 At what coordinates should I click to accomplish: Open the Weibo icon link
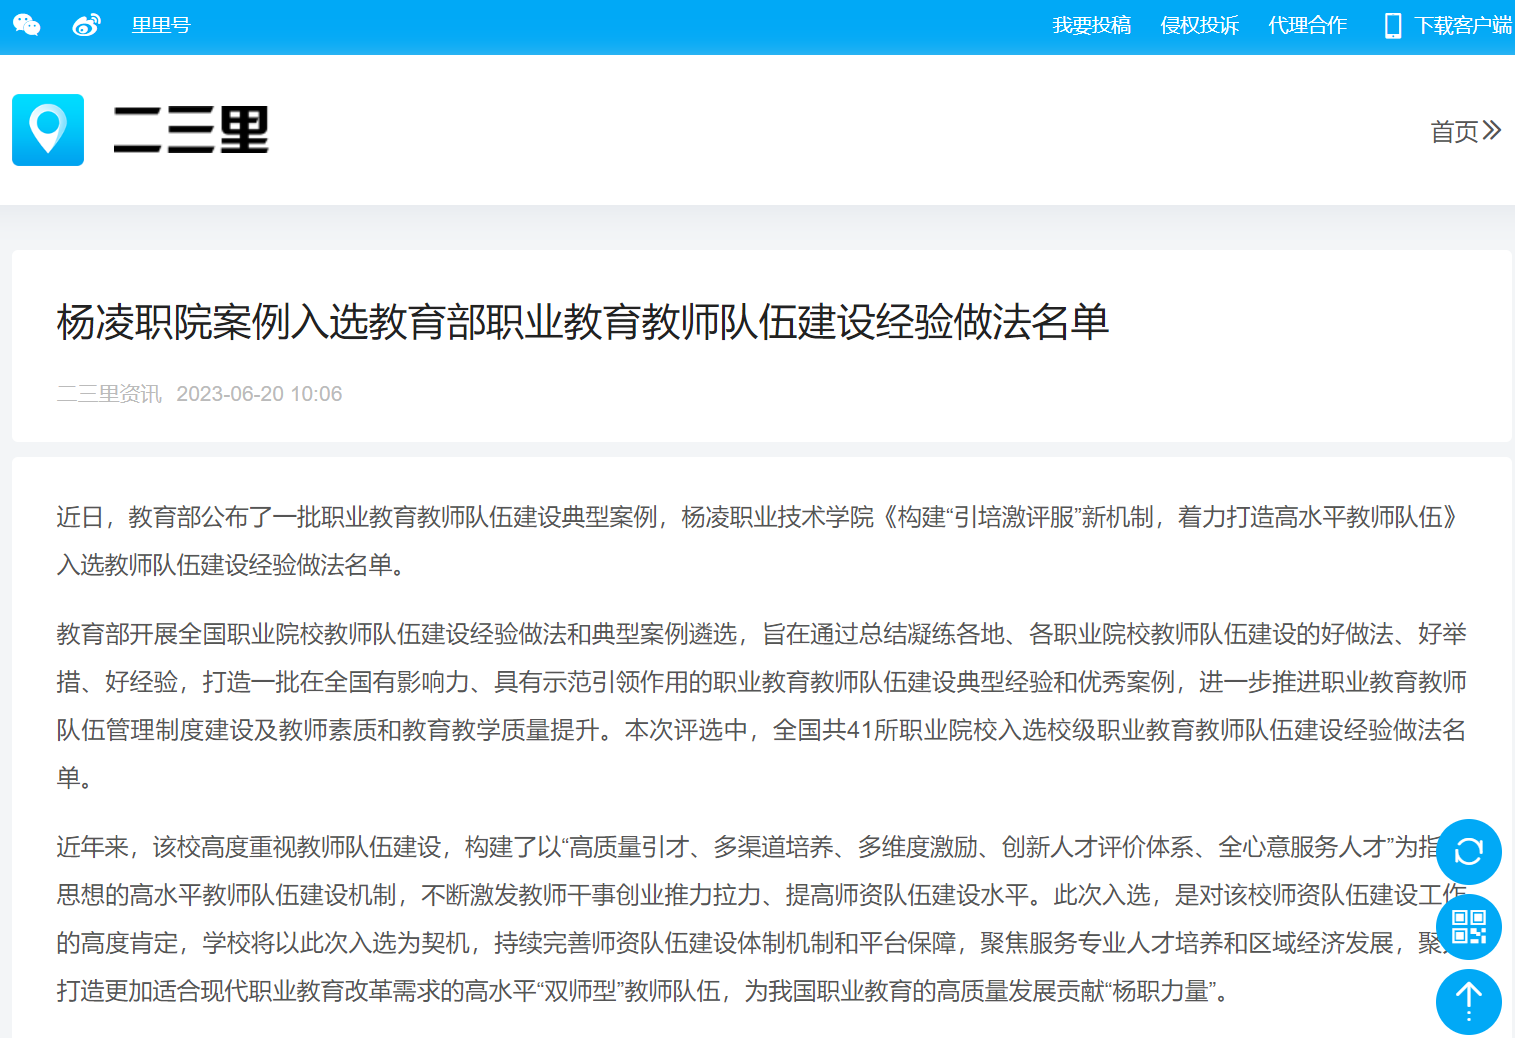87,26
